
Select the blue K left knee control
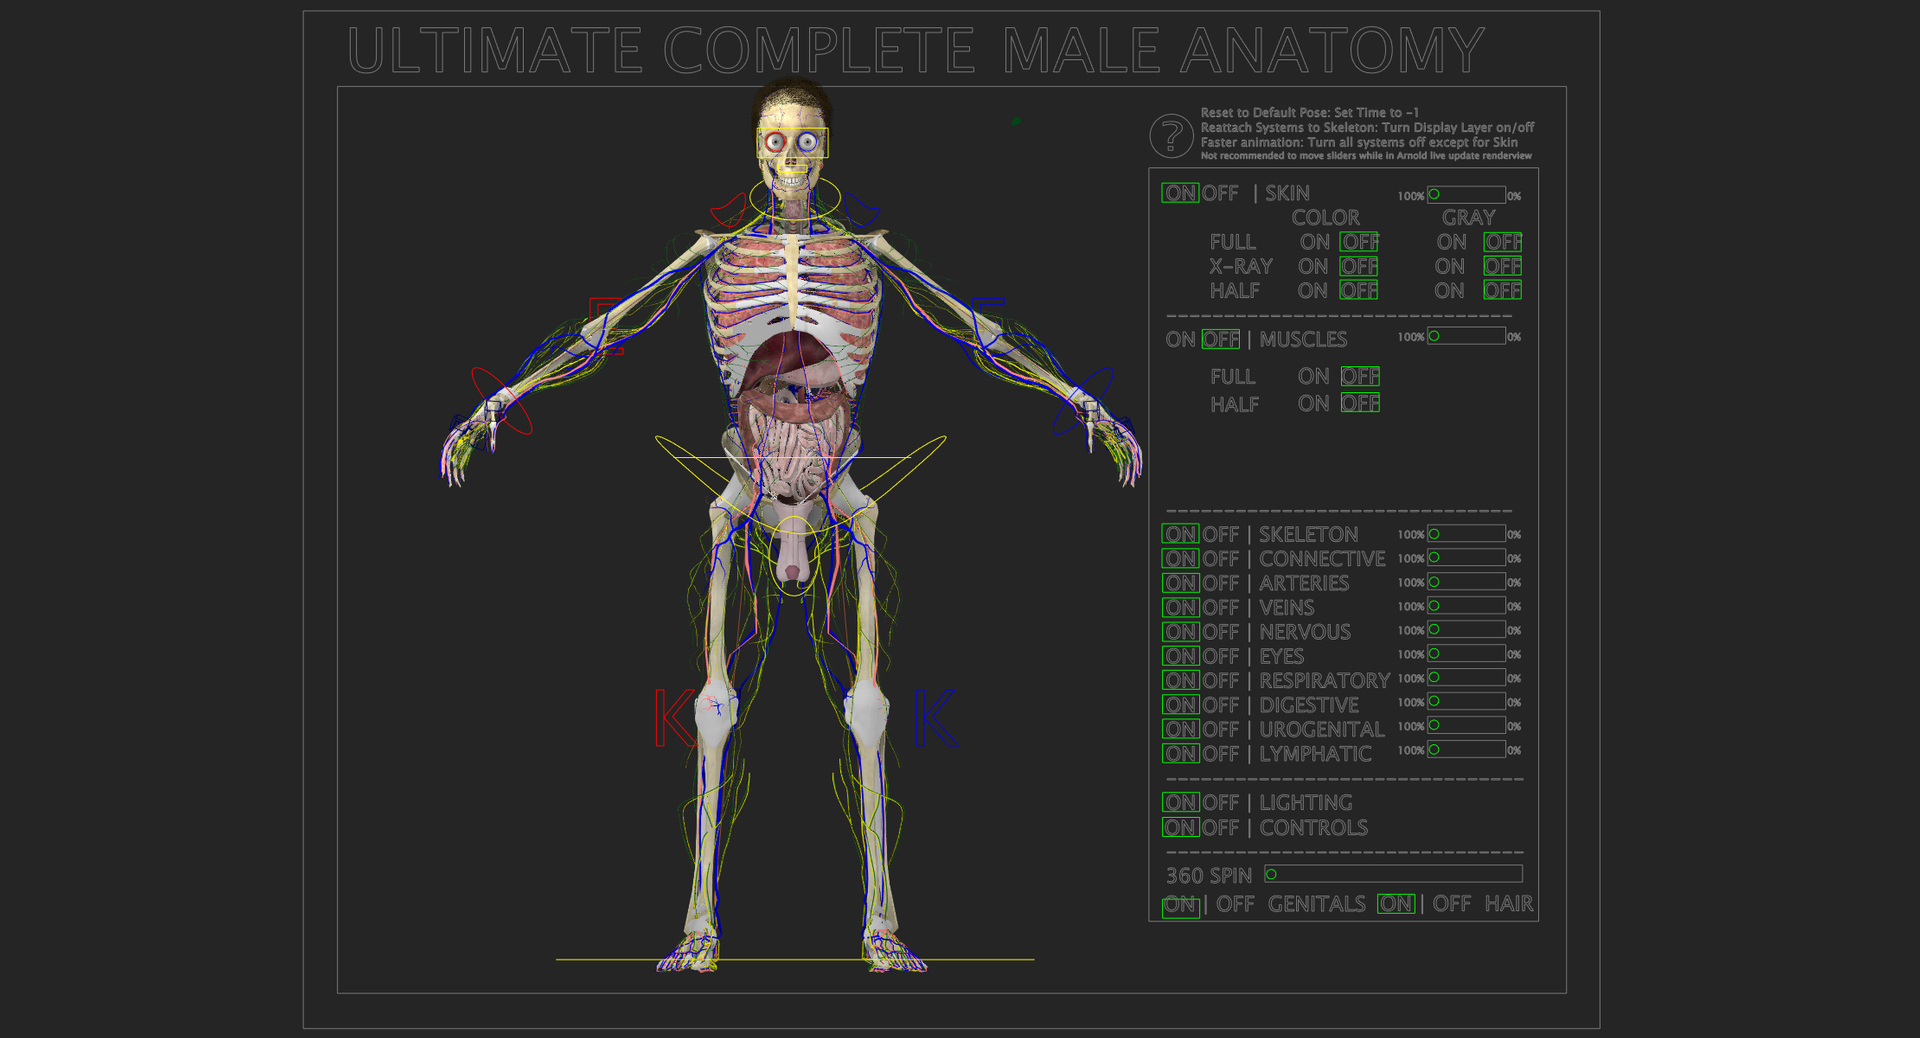(x=935, y=718)
